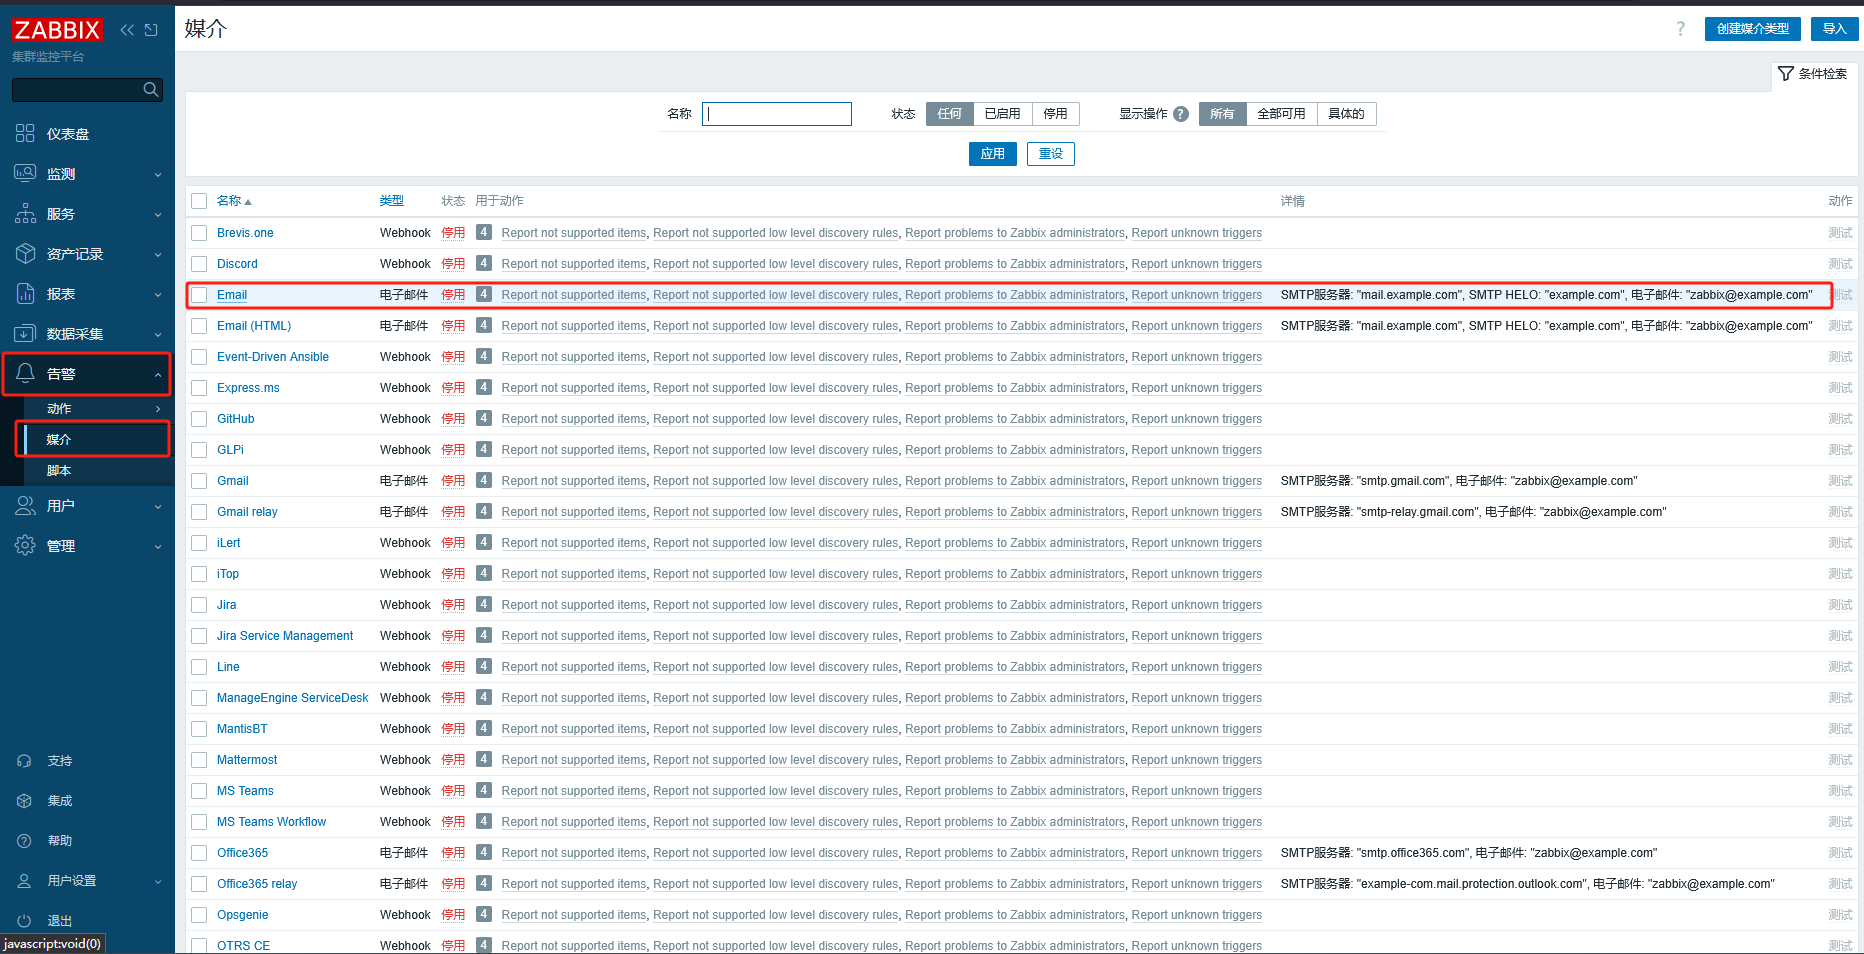
Task: Click the 创建媒介类型 button
Action: click(x=1752, y=29)
